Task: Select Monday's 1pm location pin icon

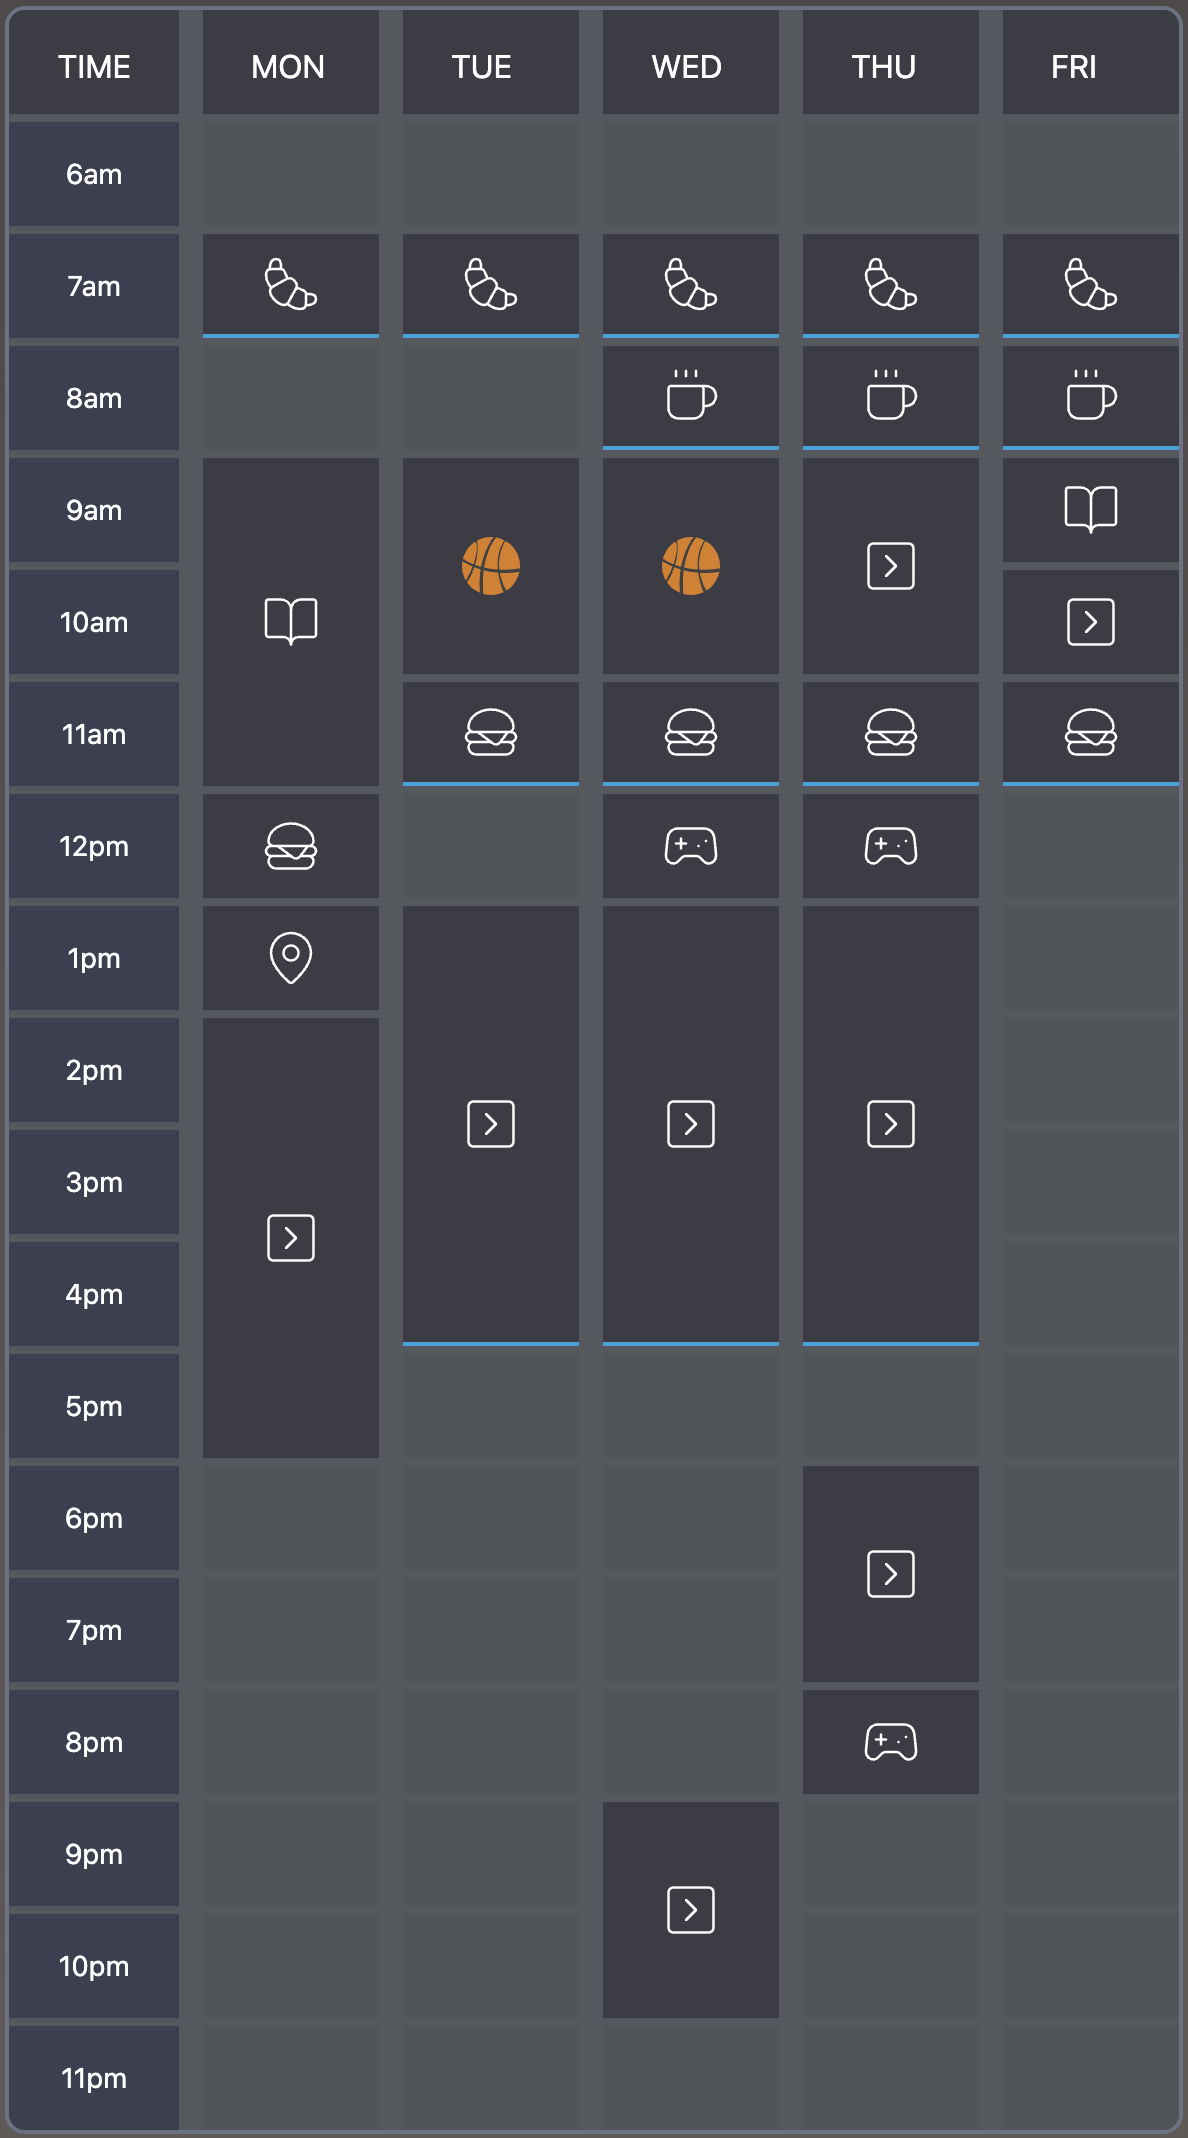Action: [291, 958]
